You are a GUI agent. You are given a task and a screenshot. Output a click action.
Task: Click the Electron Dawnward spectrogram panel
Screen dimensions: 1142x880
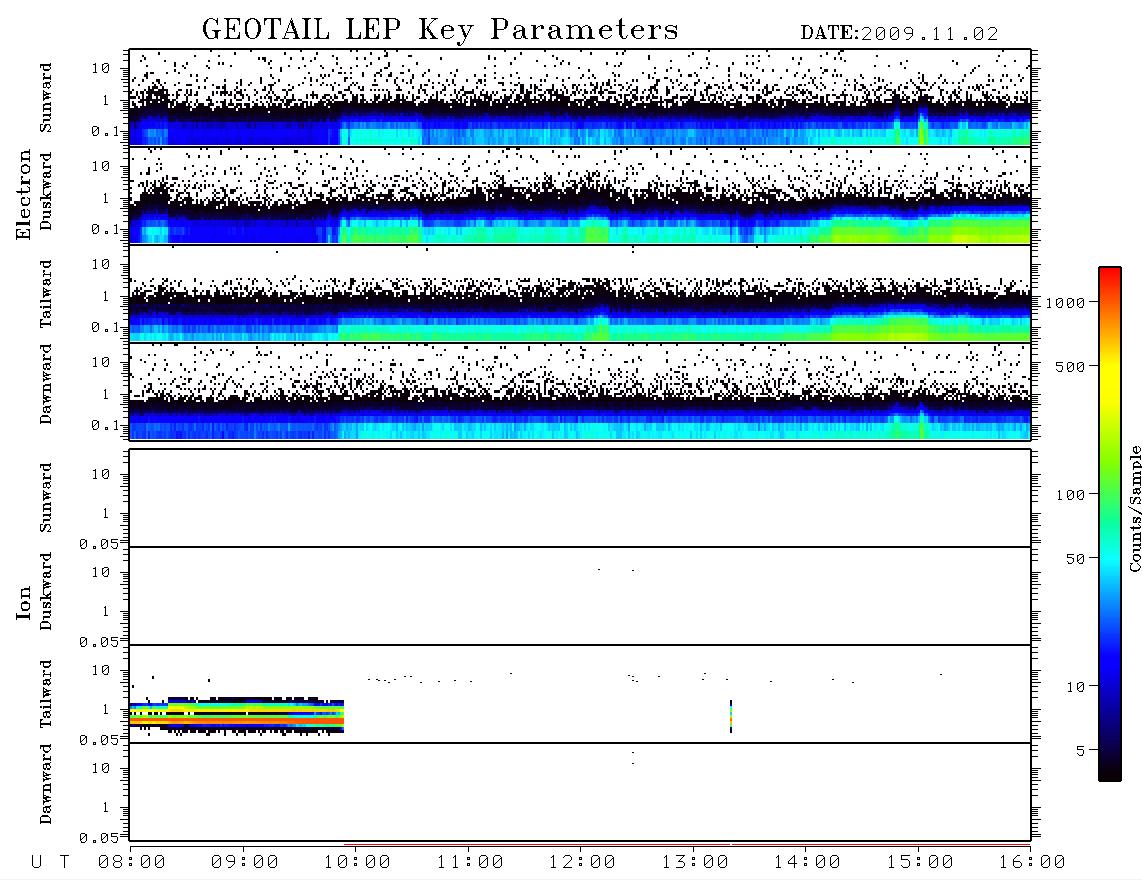(580, 392)
